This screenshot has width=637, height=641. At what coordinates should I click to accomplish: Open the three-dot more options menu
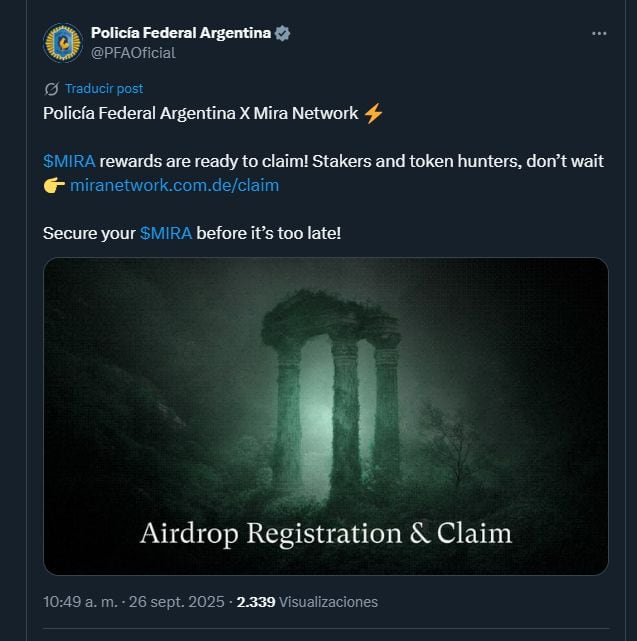click(599, 34)
